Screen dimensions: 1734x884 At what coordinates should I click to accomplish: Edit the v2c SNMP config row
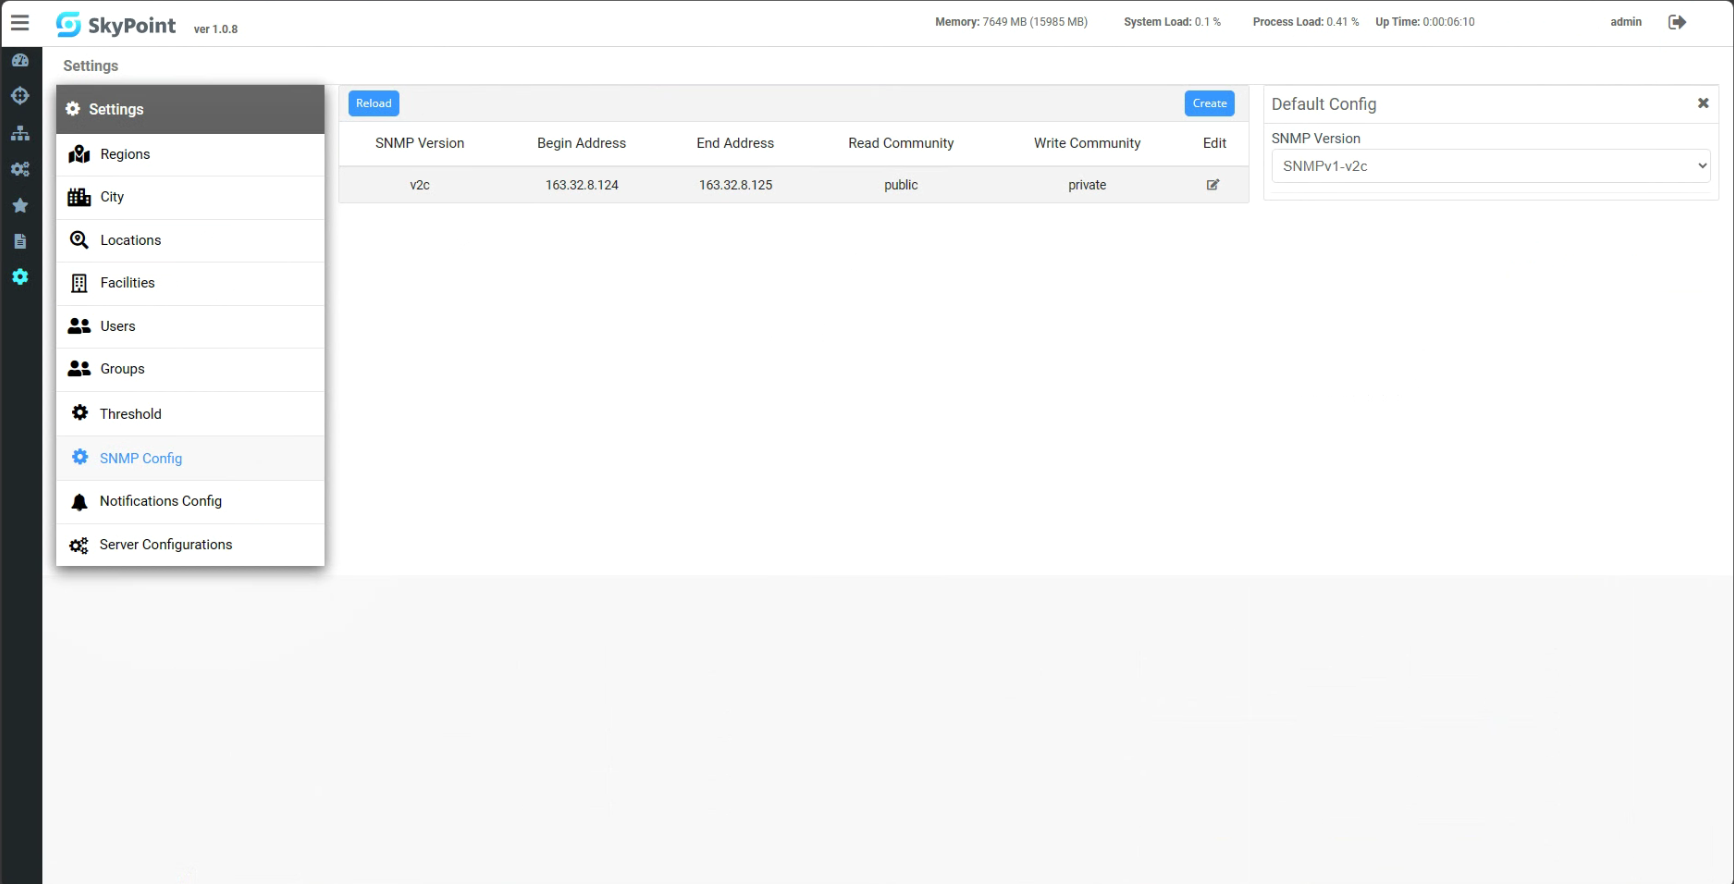[1213, 185]
